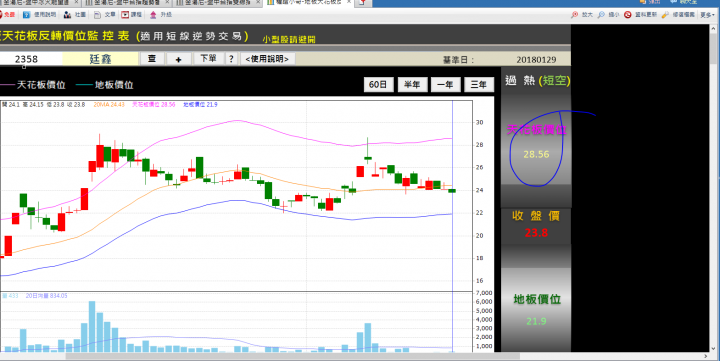The image size is (720, 361).
Task: Click the 20MA 24.43 chart label
Action: pyautogui.click(x=109, y=105)
